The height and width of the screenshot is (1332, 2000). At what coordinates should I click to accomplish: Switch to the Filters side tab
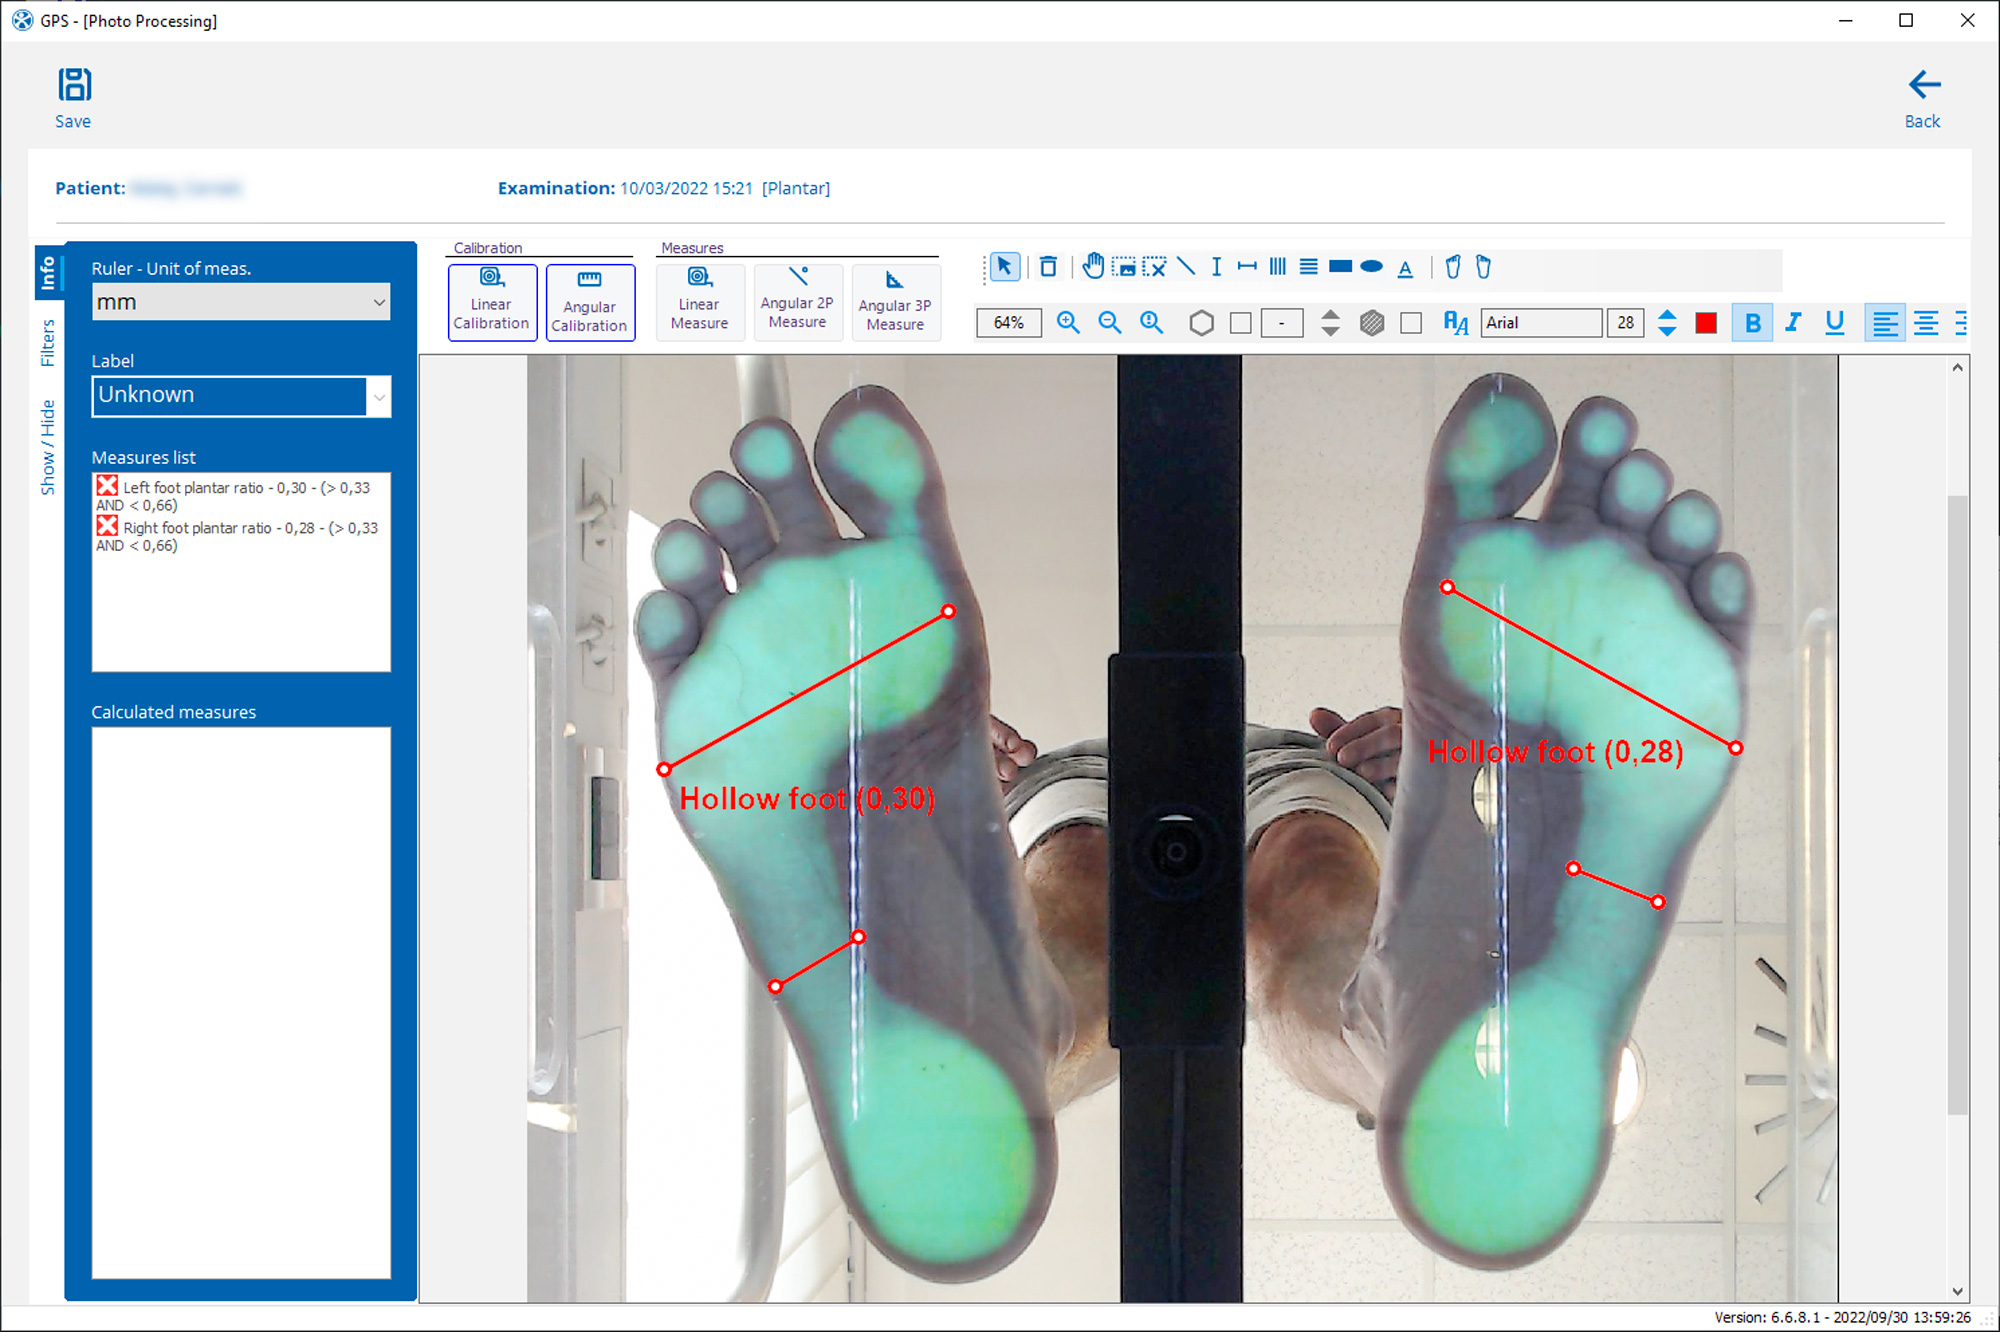[x=47, y=343]
